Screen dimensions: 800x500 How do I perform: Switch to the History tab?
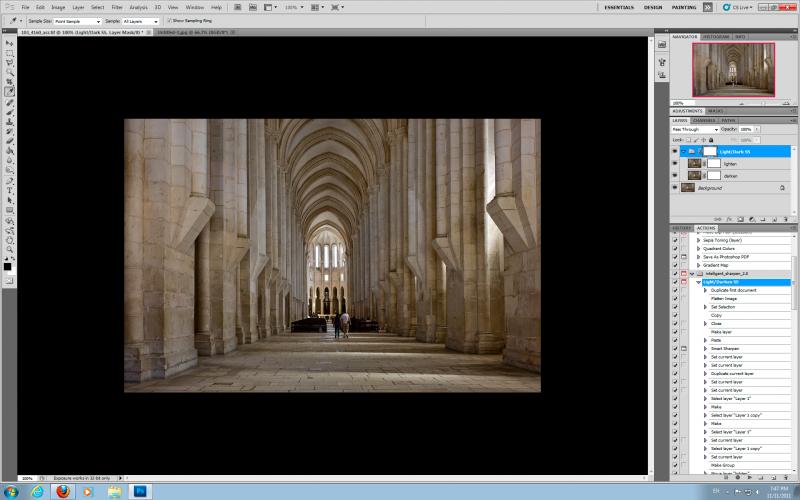point(682,228)
